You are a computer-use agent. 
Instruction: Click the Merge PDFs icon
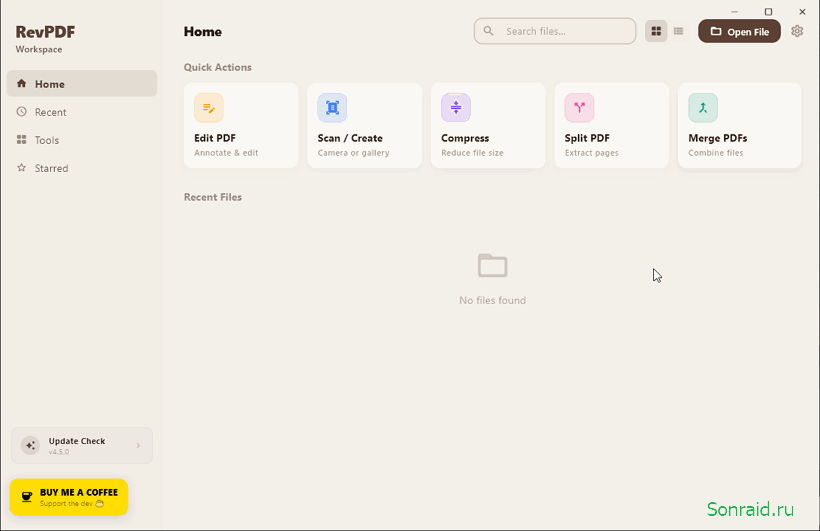tap(703, 108)
